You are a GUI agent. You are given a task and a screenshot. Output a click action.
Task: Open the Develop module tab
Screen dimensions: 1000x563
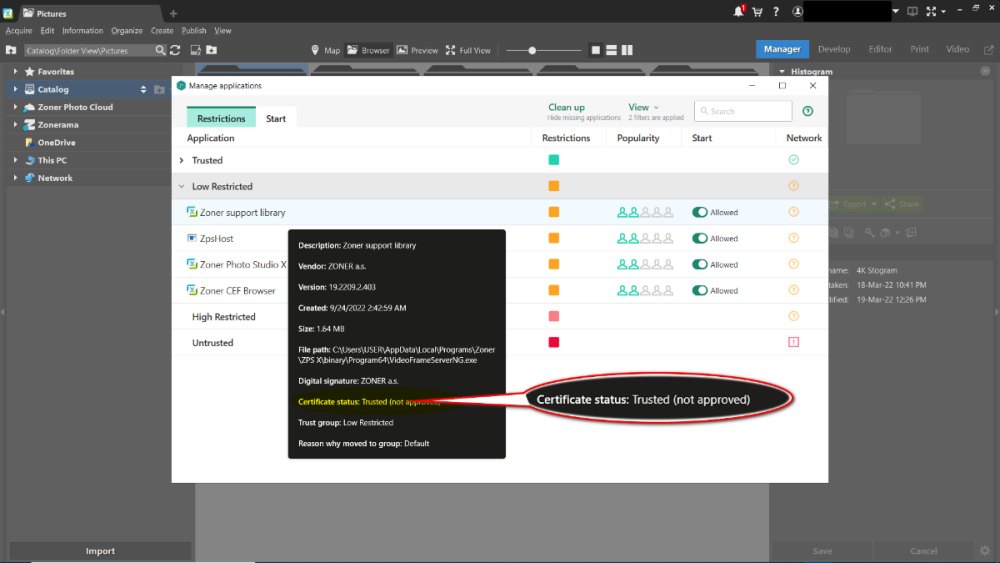point(834,49)
